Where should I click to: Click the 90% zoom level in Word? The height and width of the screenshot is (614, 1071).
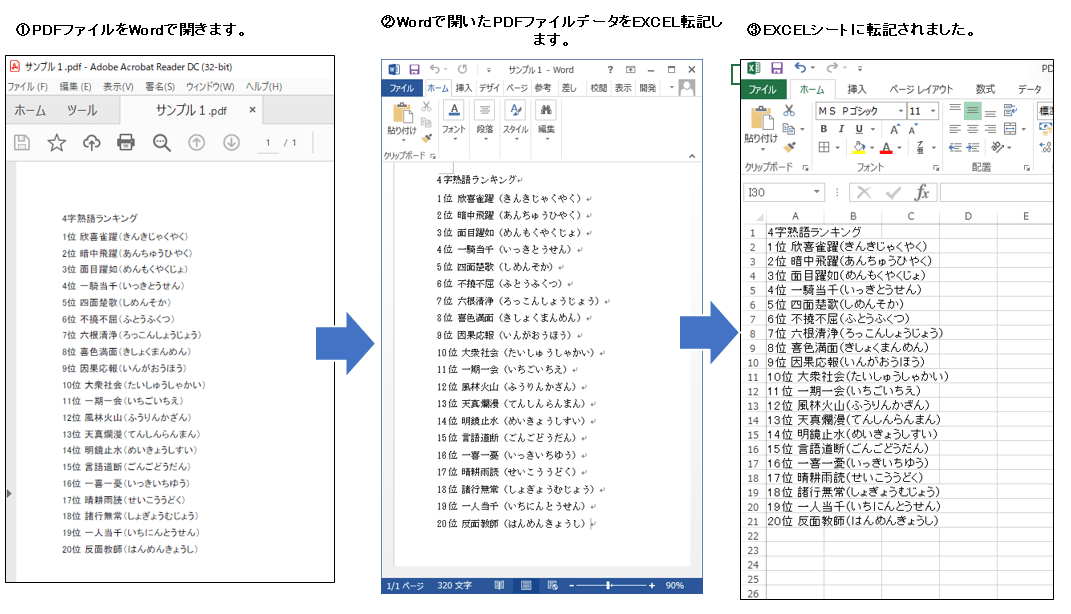[675, 585]
